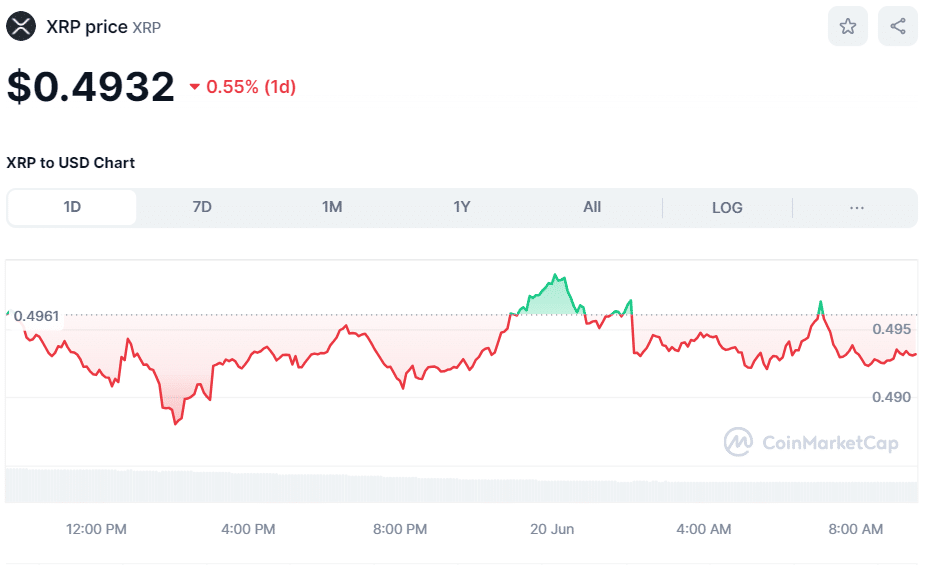
Task: Open the three-dot more options menu
Action: [856, 208]
